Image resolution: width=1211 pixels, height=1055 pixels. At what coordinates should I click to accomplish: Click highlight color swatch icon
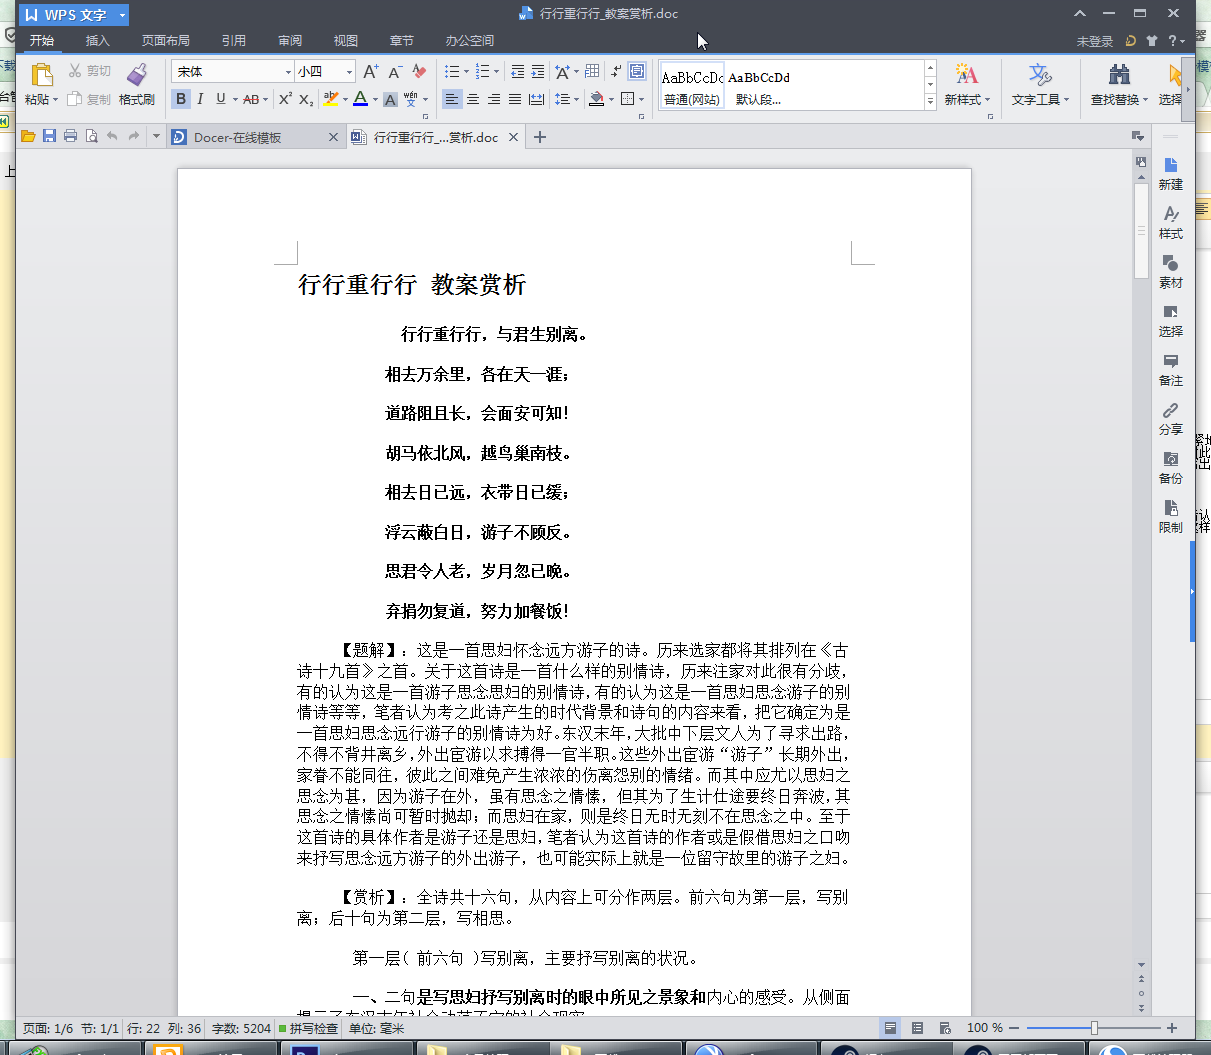point(331,99)
